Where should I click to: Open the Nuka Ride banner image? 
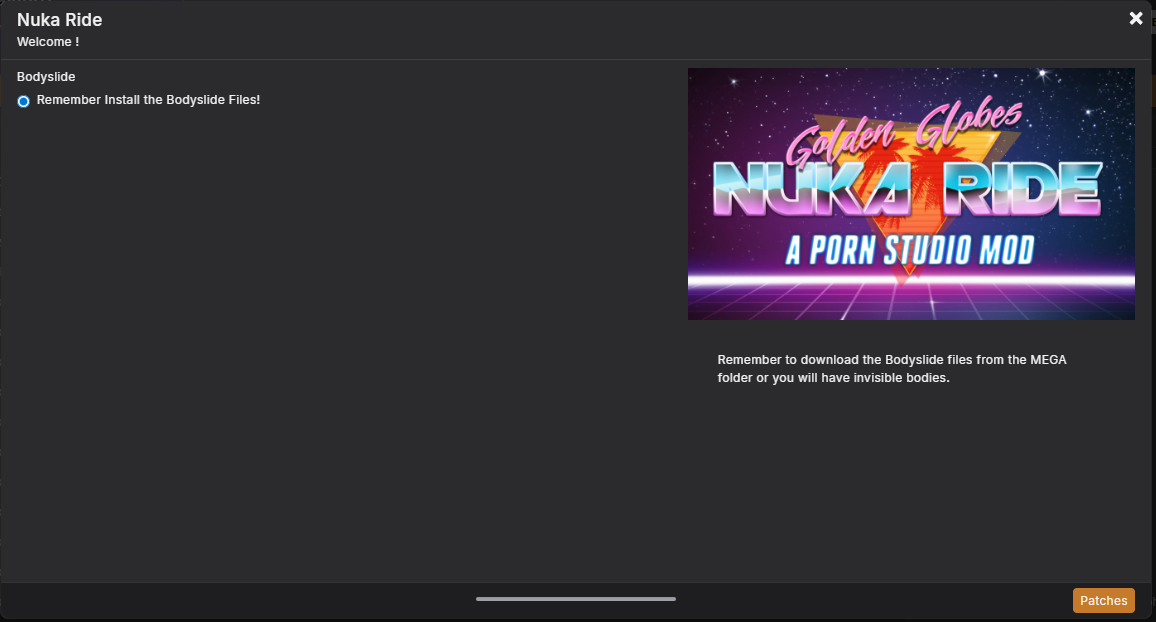(x=911, y=194)
